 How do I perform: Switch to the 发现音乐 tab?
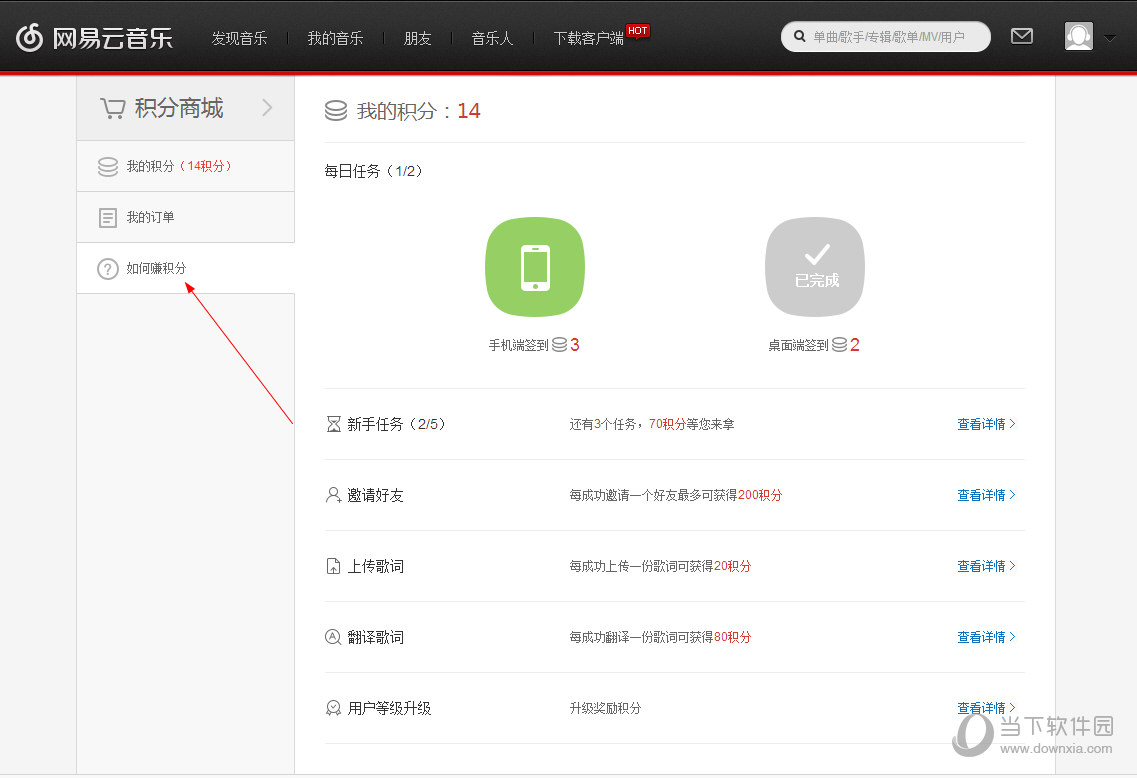tap(239, 38)
